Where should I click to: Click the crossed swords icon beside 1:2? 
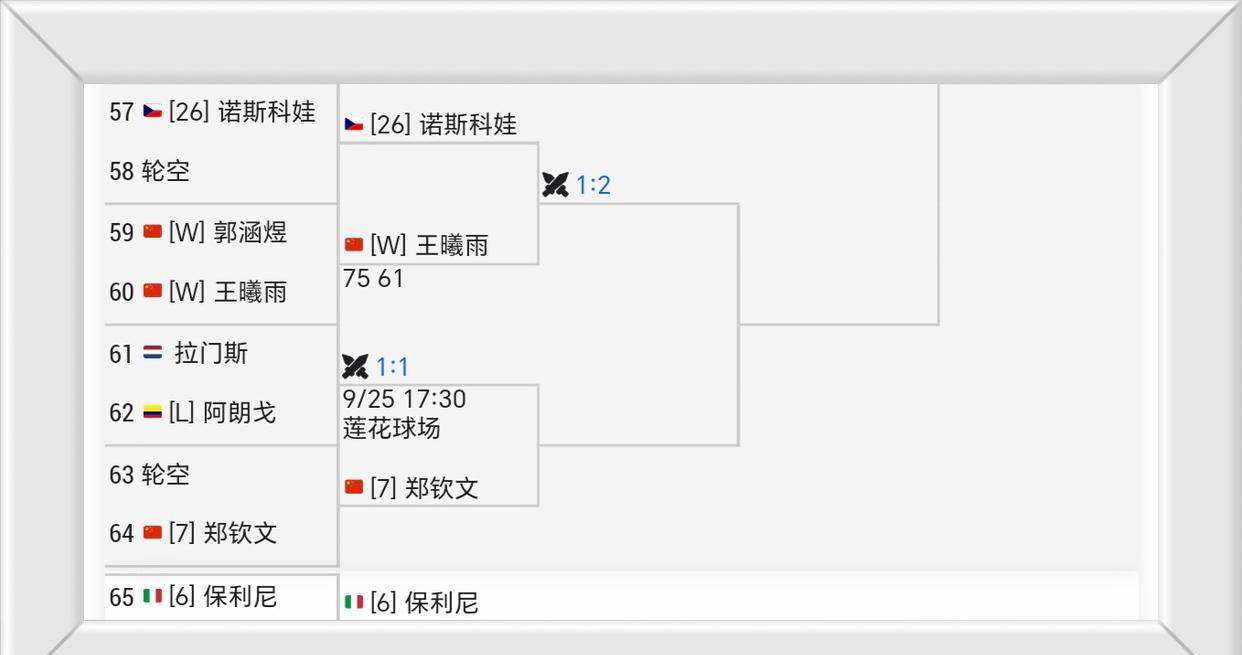[555, 185]
